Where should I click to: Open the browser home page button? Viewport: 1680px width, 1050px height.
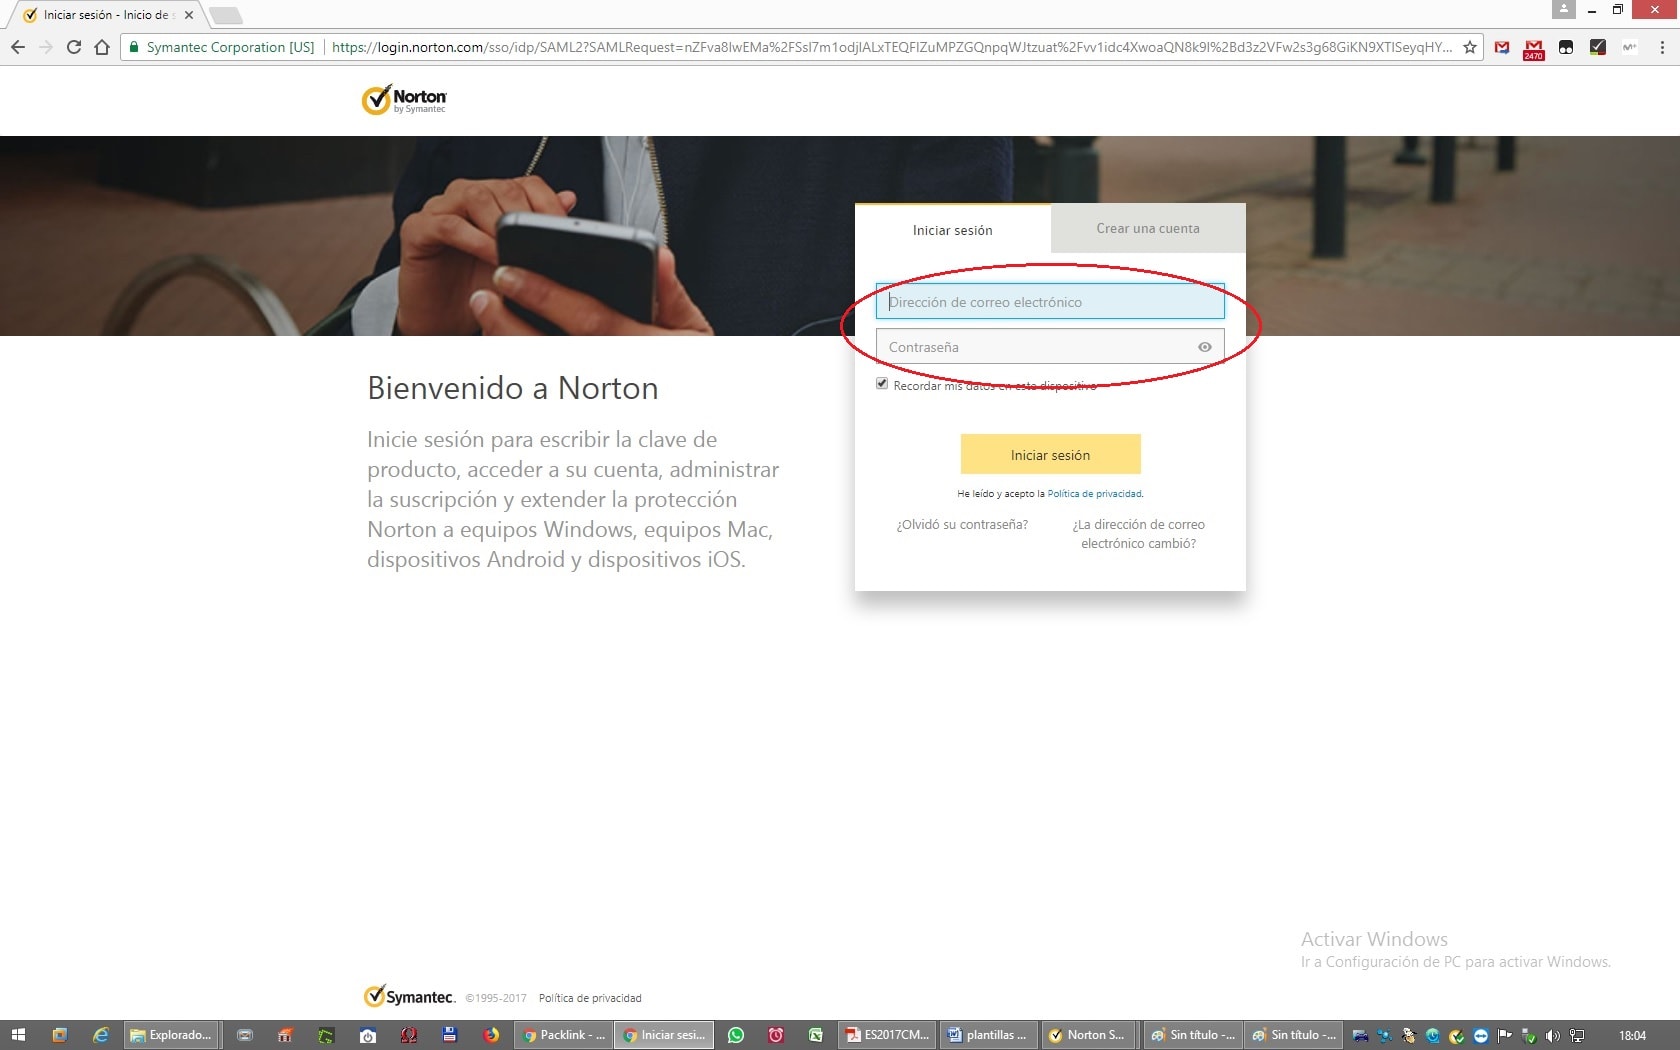(101, 47)
